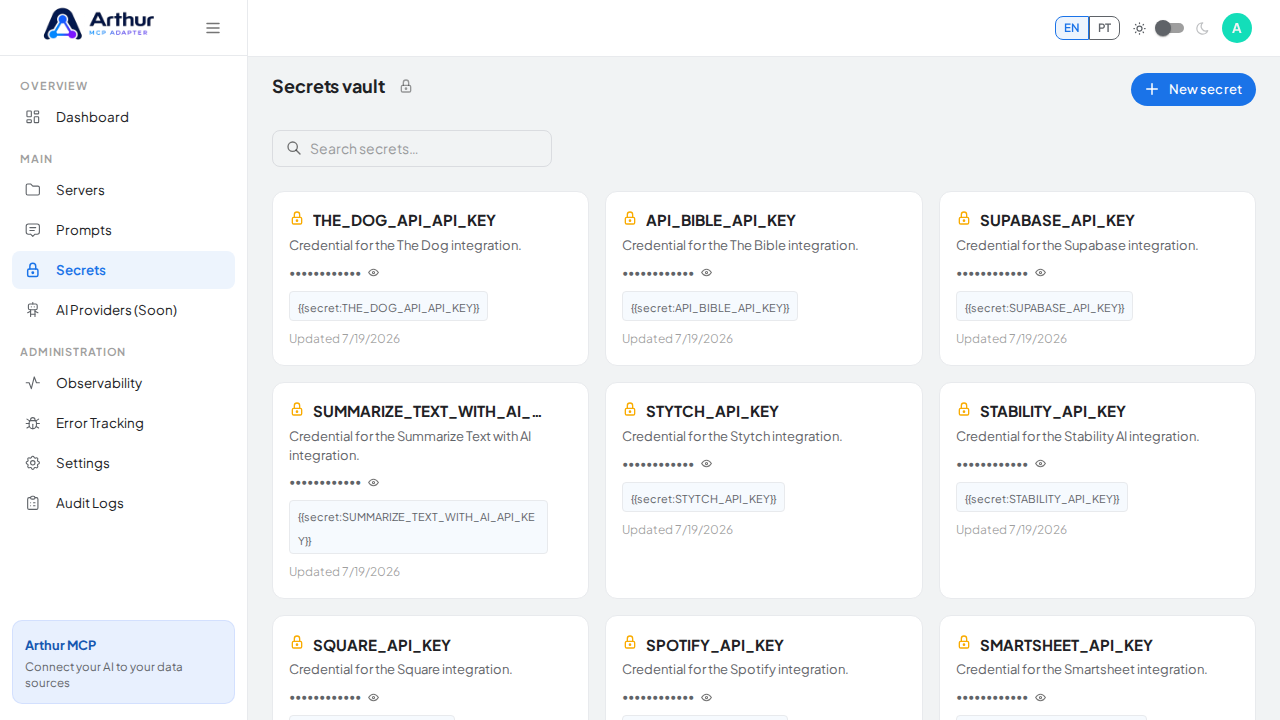This screenshot has height=720, width=1280.
Task: Collapse the sidebar with the hamburger icon
Action: (213, 28)
